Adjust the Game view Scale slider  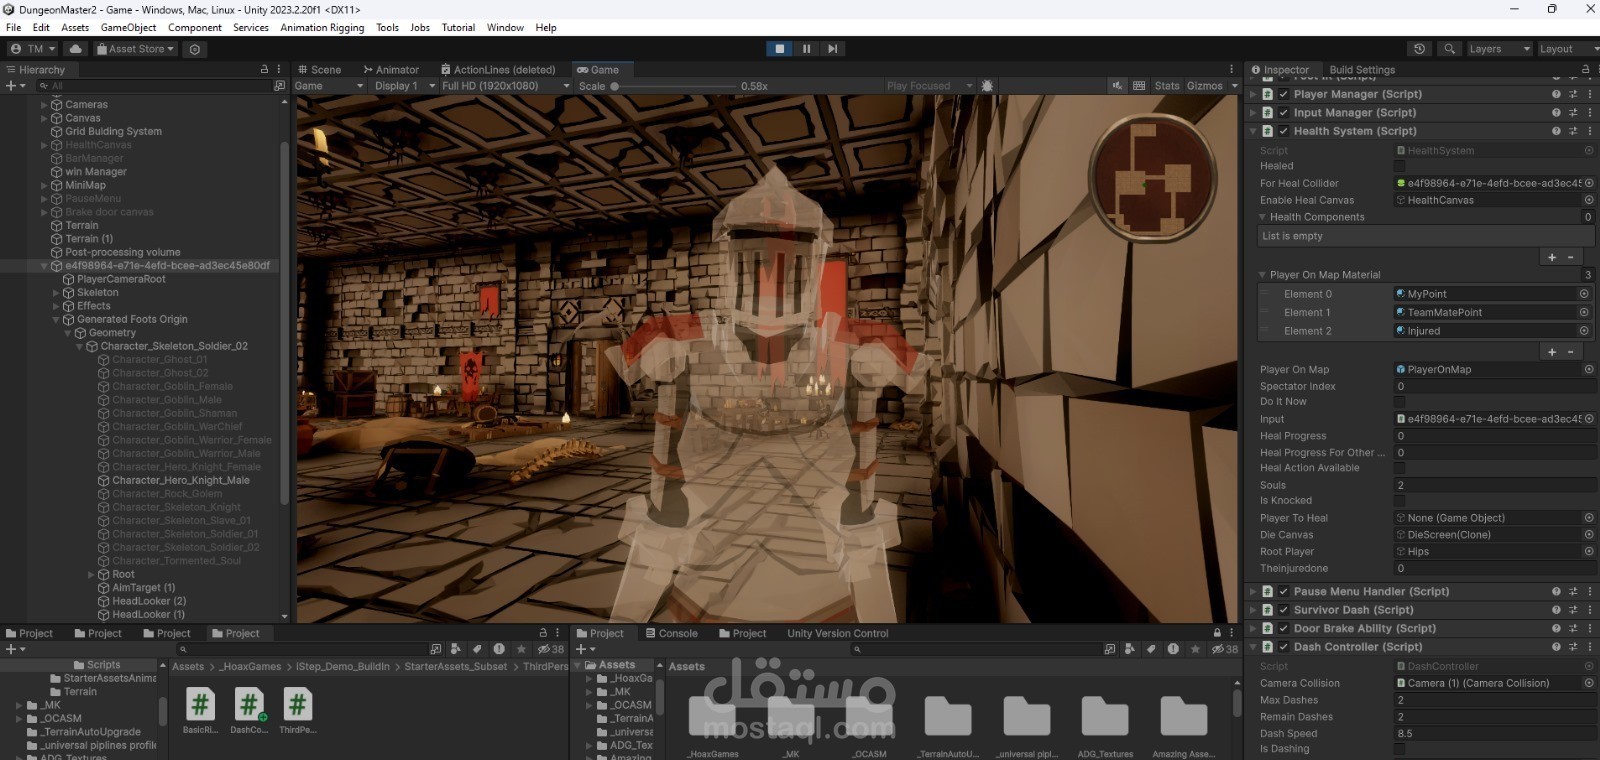click(673, 86)
